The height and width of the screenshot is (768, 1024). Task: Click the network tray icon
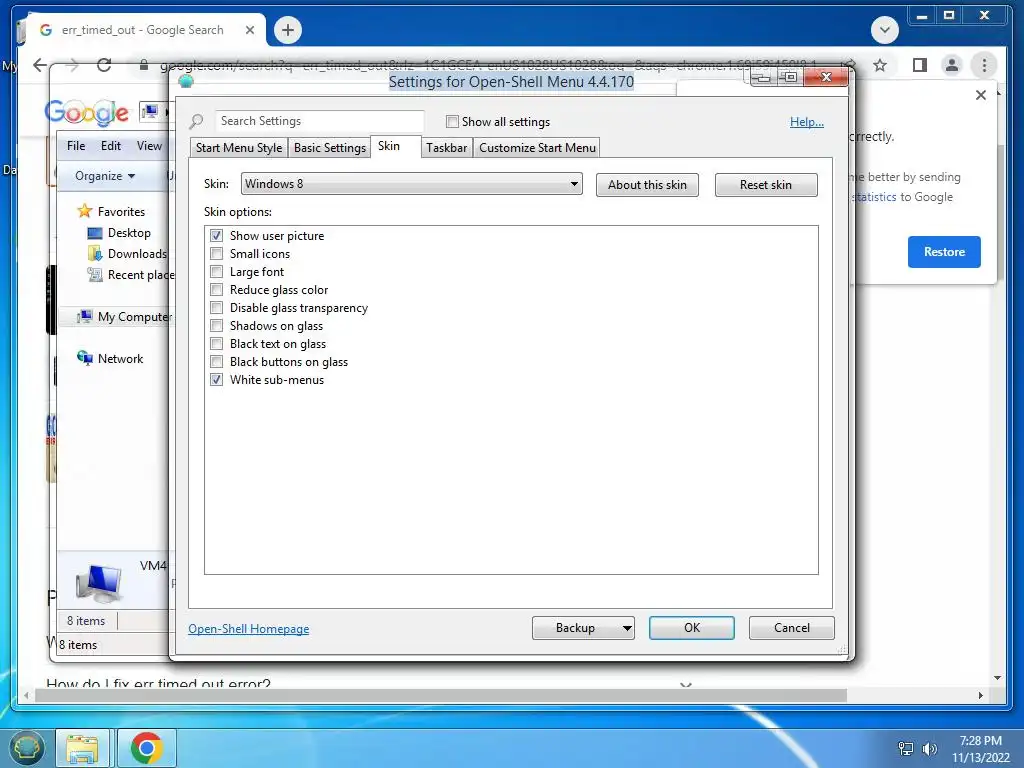coord(906,749)
